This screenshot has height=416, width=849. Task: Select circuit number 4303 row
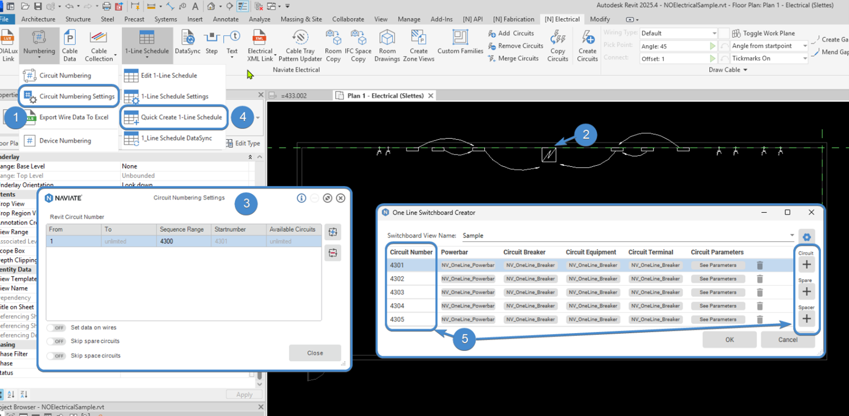coord(411,292)
